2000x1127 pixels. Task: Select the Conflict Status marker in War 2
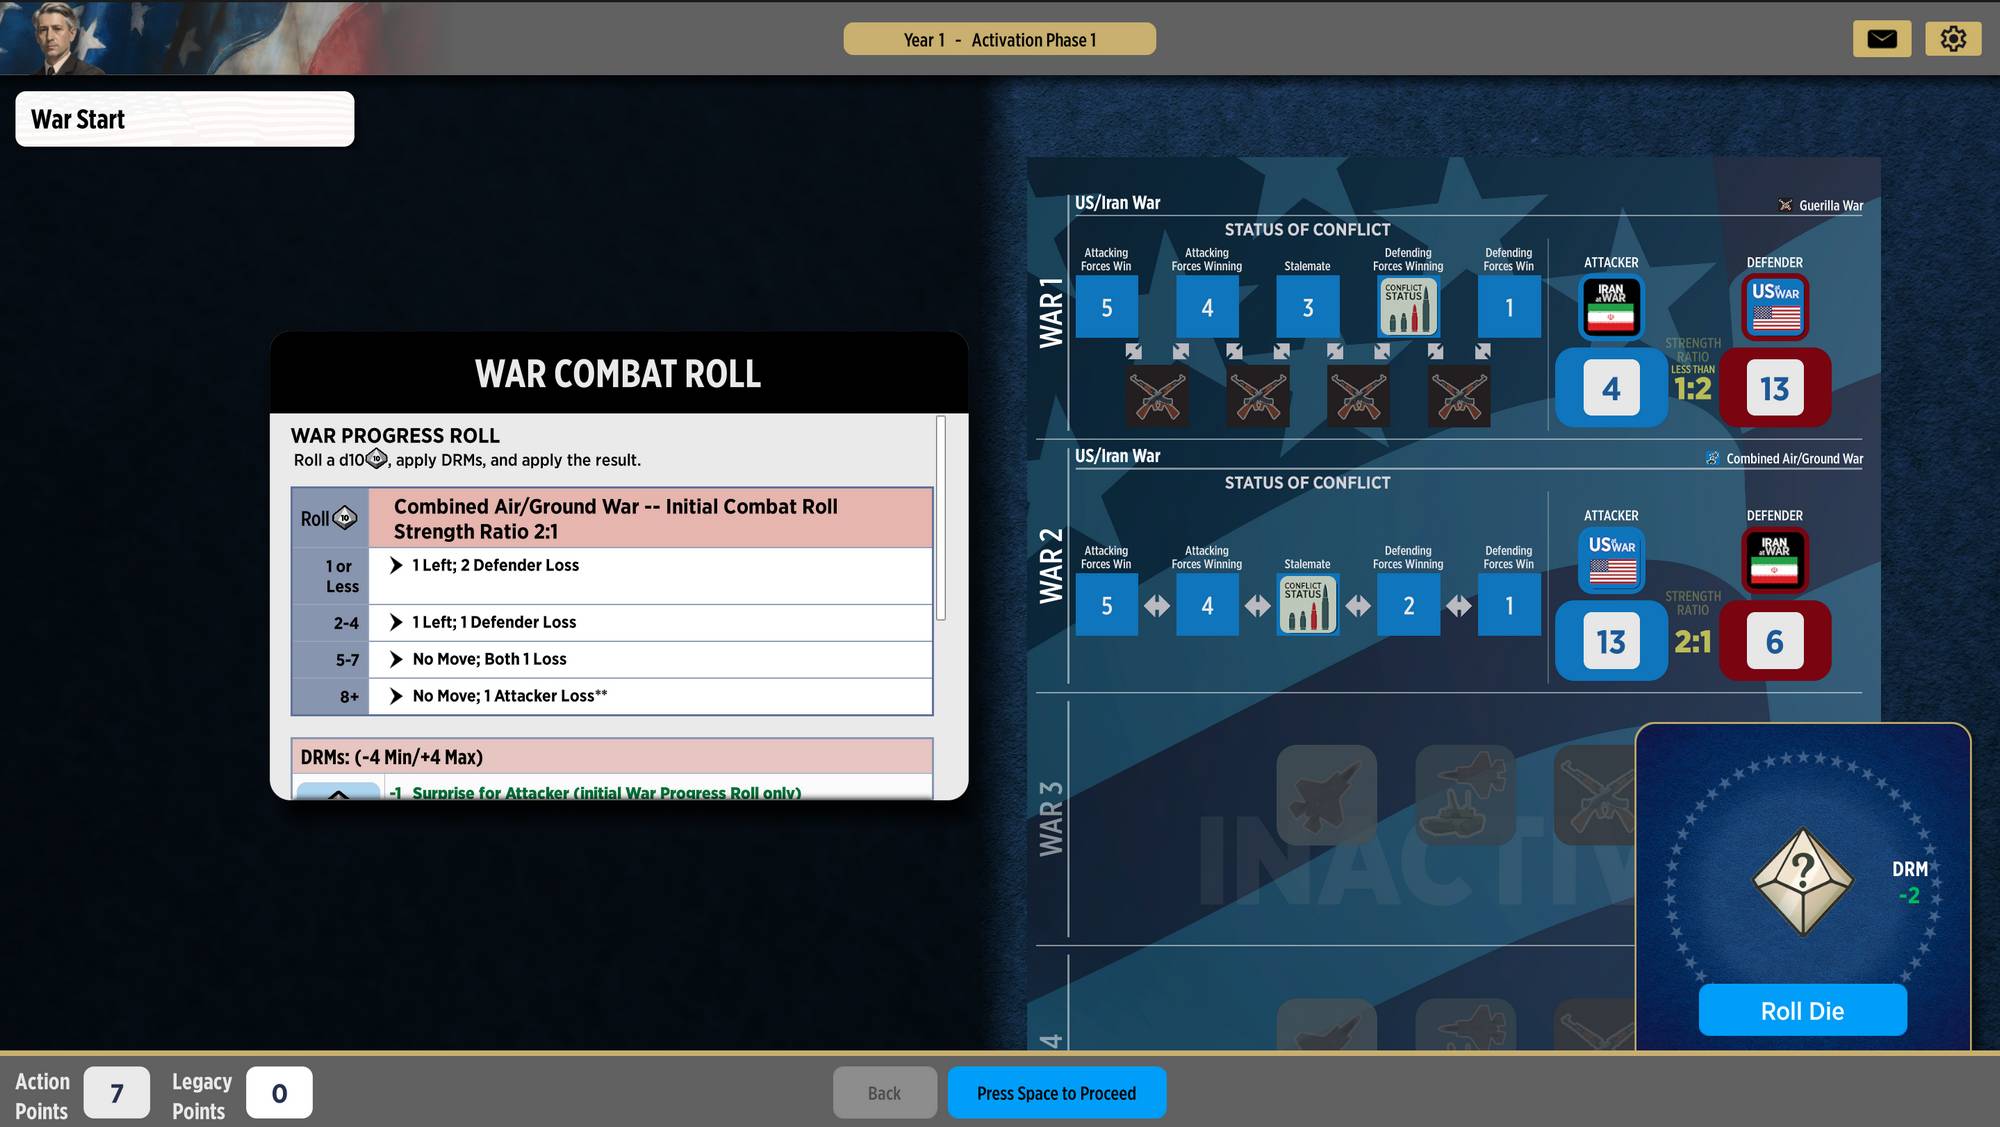1307,605
